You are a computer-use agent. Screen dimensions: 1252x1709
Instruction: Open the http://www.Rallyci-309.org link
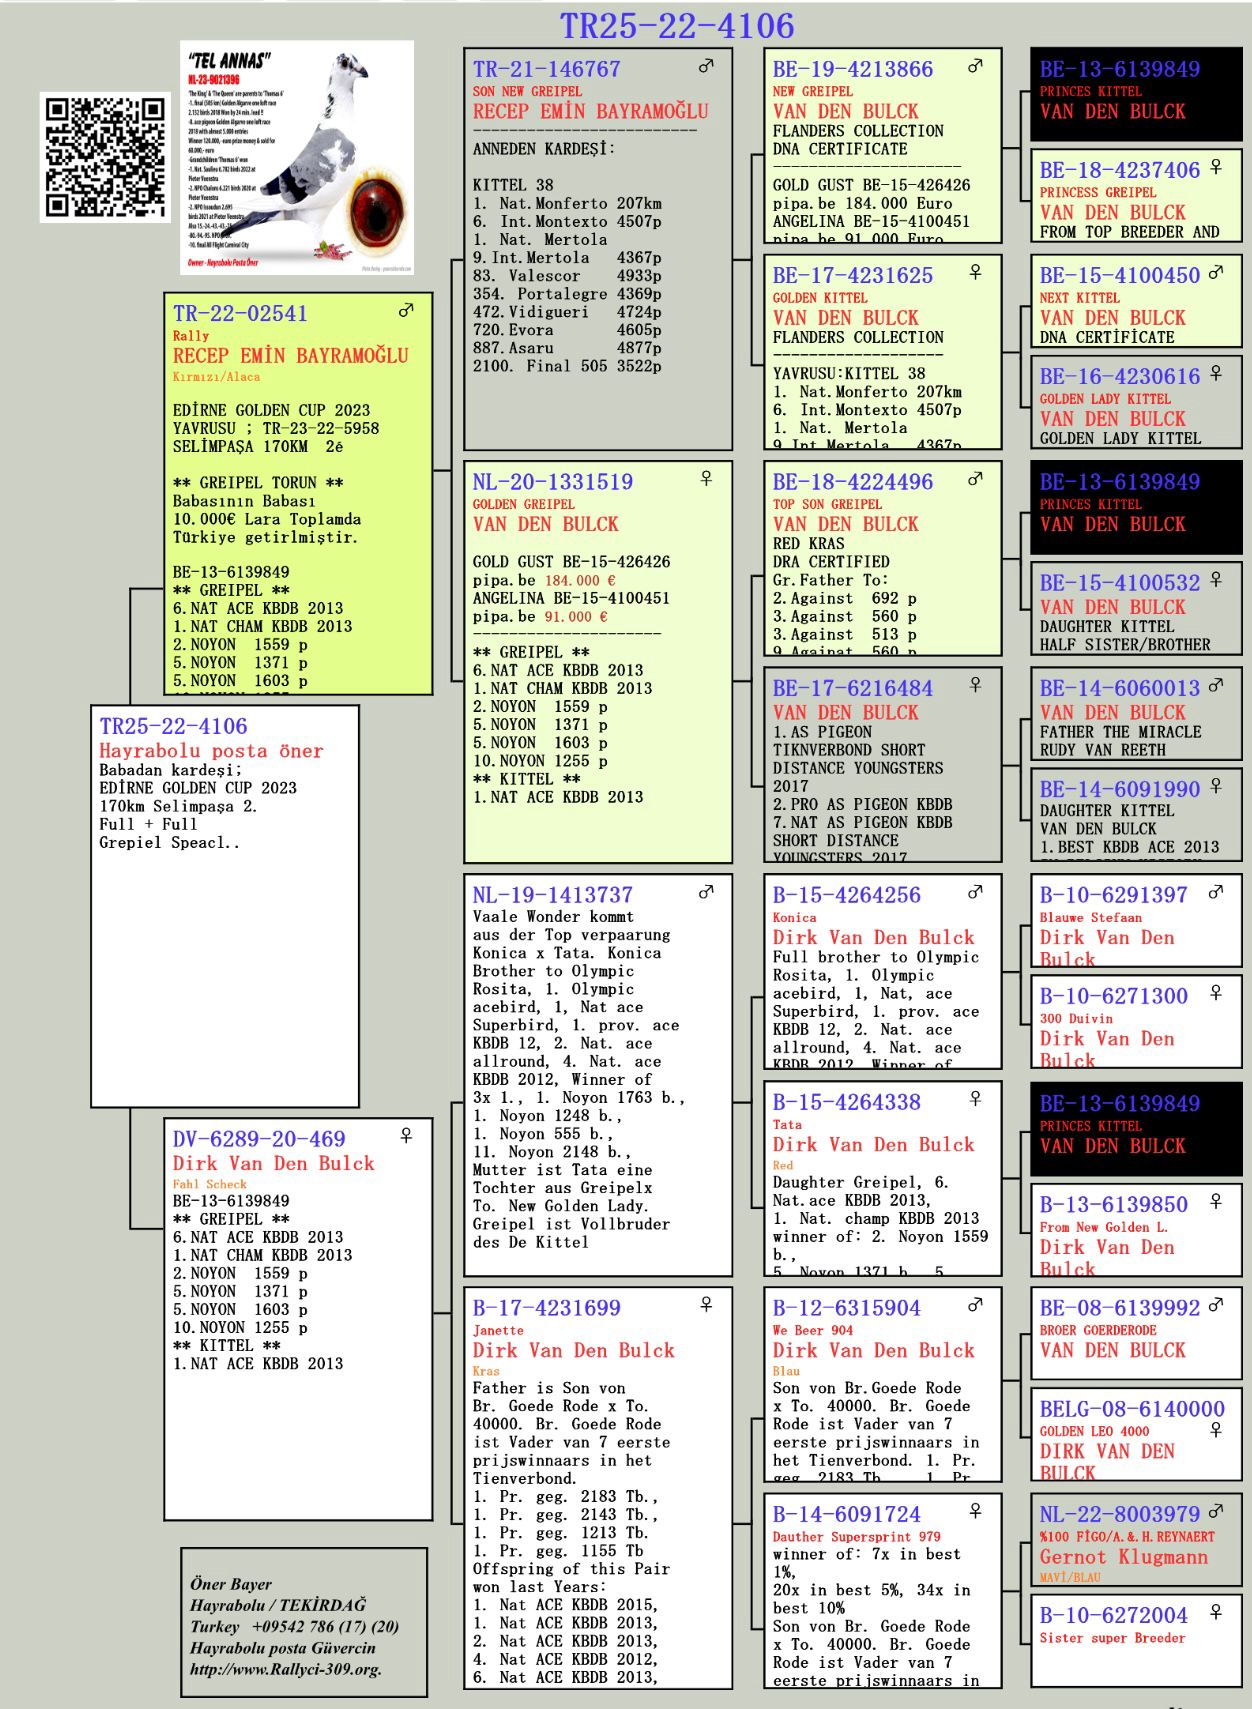(286, 1669)
